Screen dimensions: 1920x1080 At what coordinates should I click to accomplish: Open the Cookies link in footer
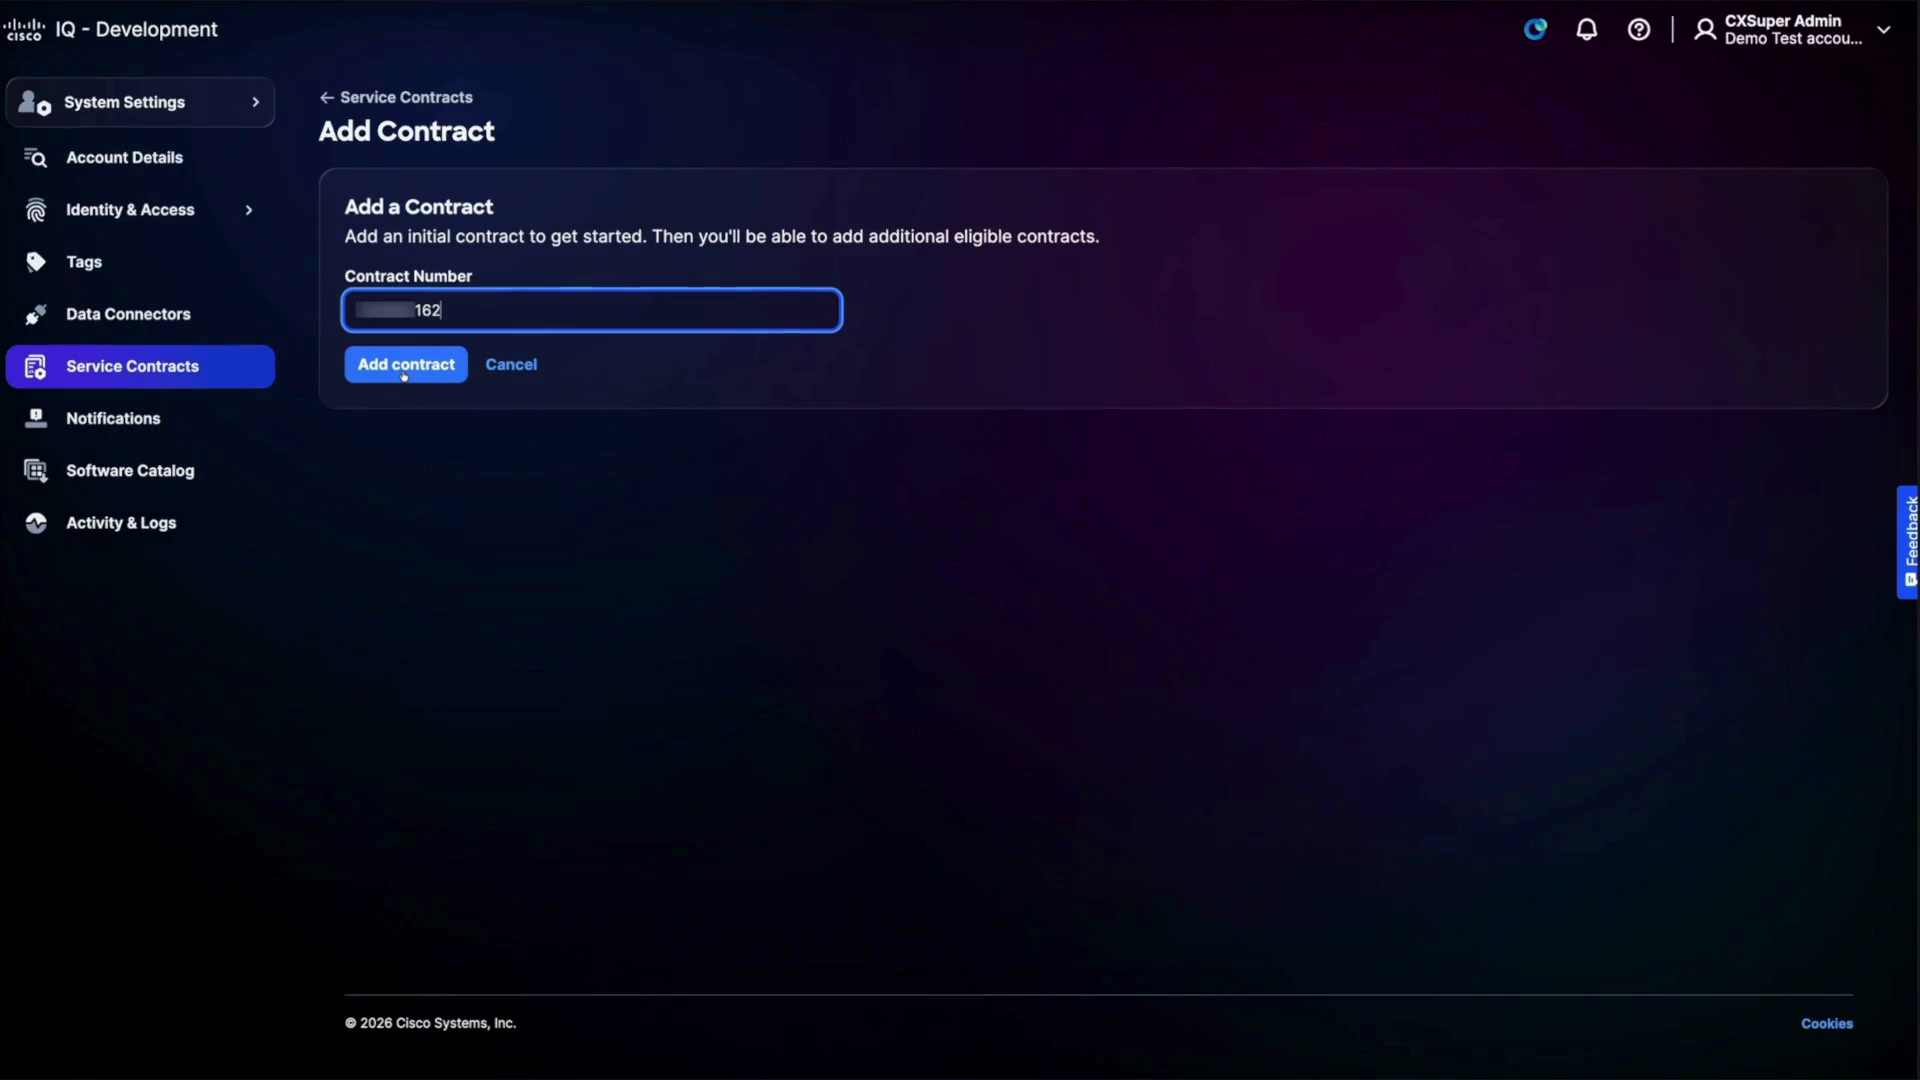pos(1827,1024)
